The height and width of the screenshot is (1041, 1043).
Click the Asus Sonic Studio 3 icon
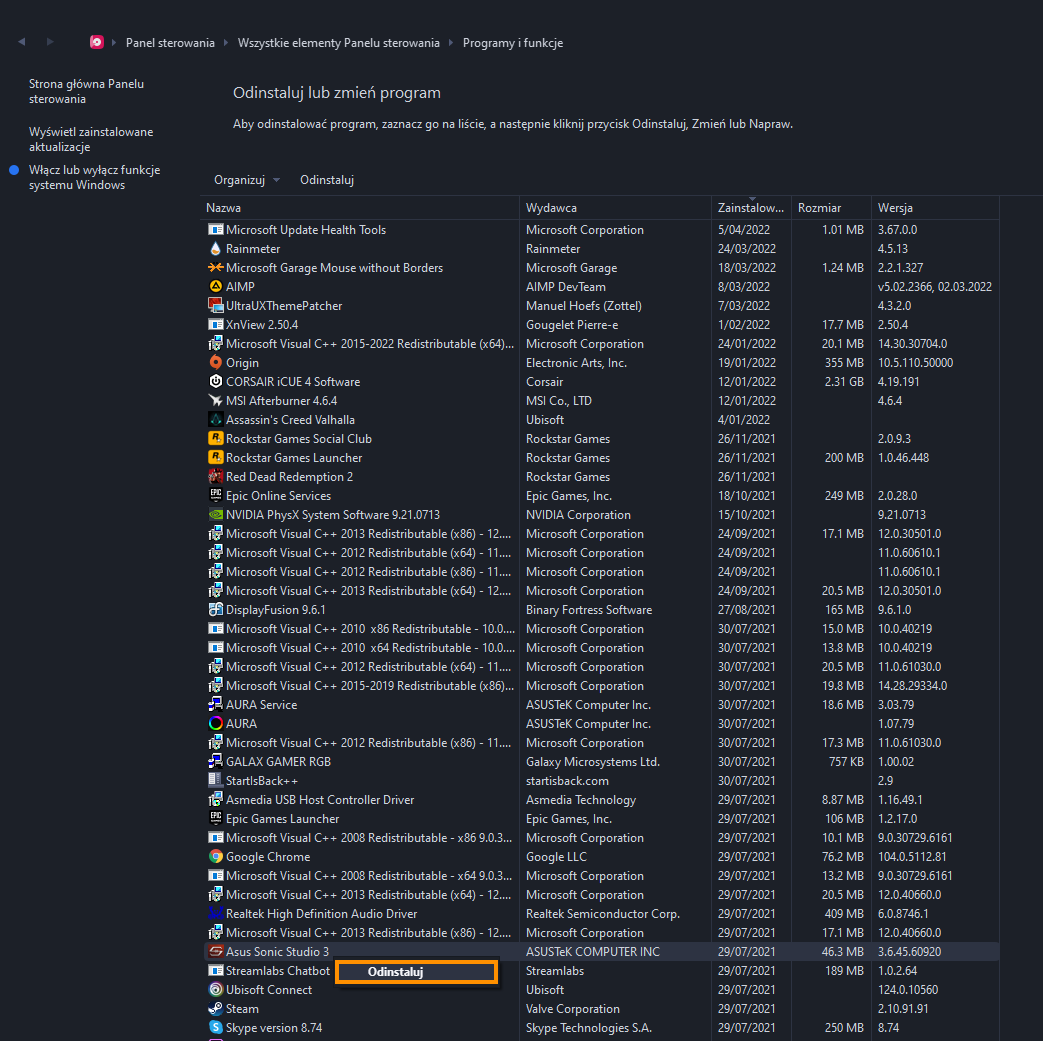(215, 952)
